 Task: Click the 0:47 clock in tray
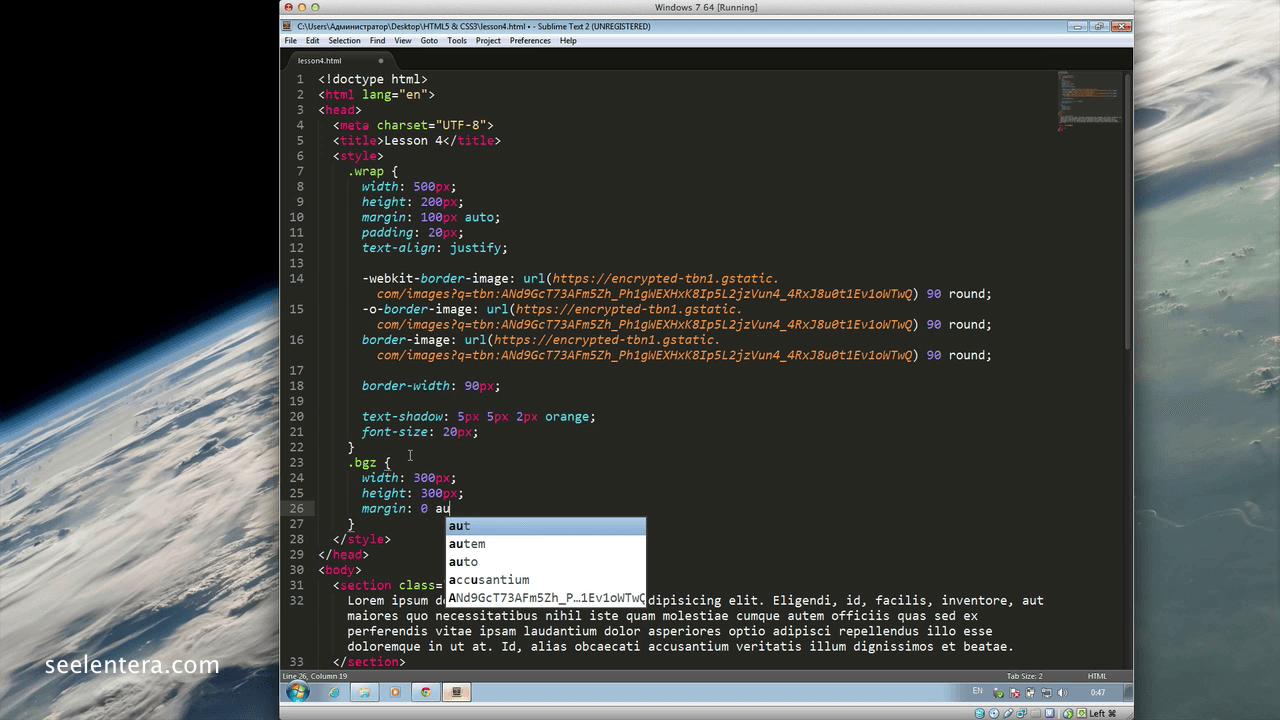pos(1097,692)
